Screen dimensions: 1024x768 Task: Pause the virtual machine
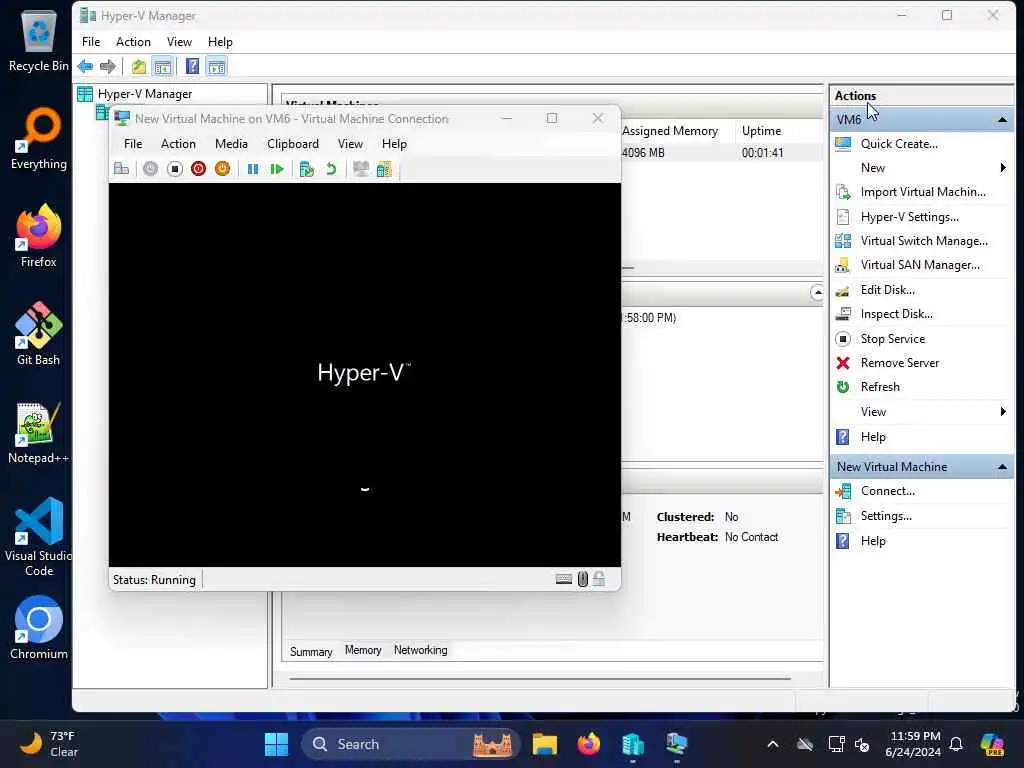[253, 169]
